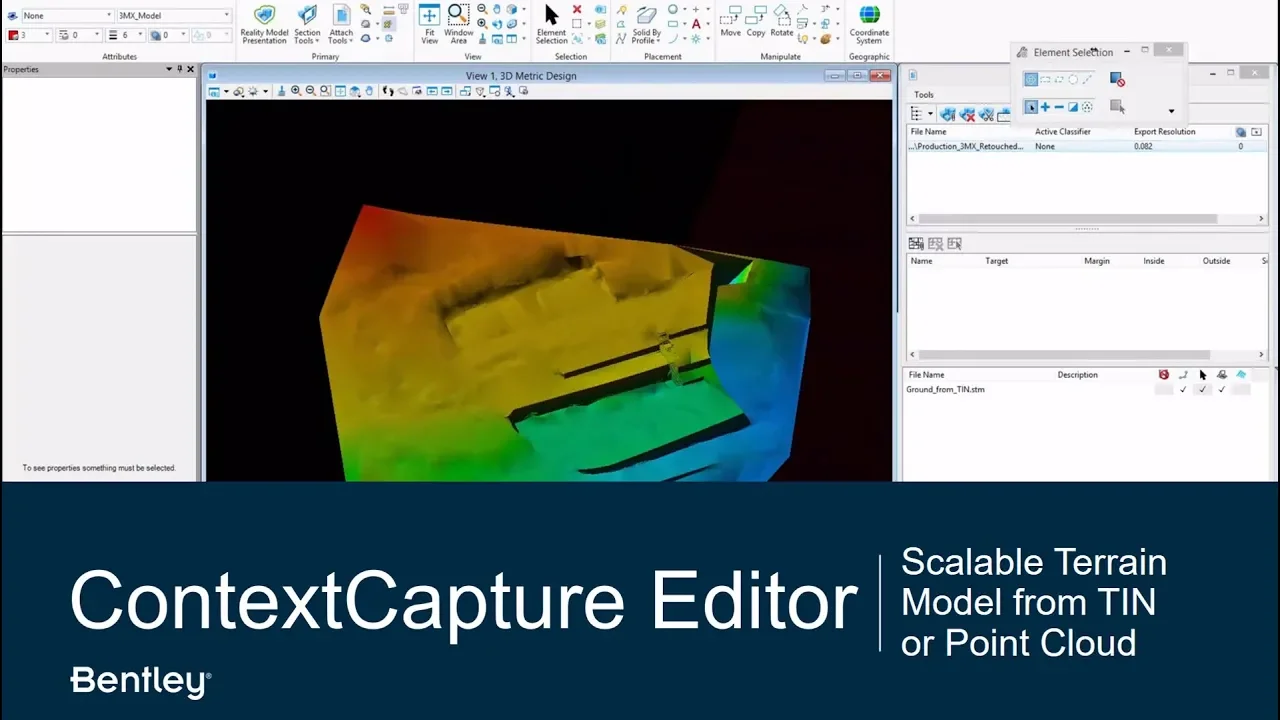Screen dimensions: 1280x720
Task: Select the Rotate tool
Action: (x=781, y=21)
